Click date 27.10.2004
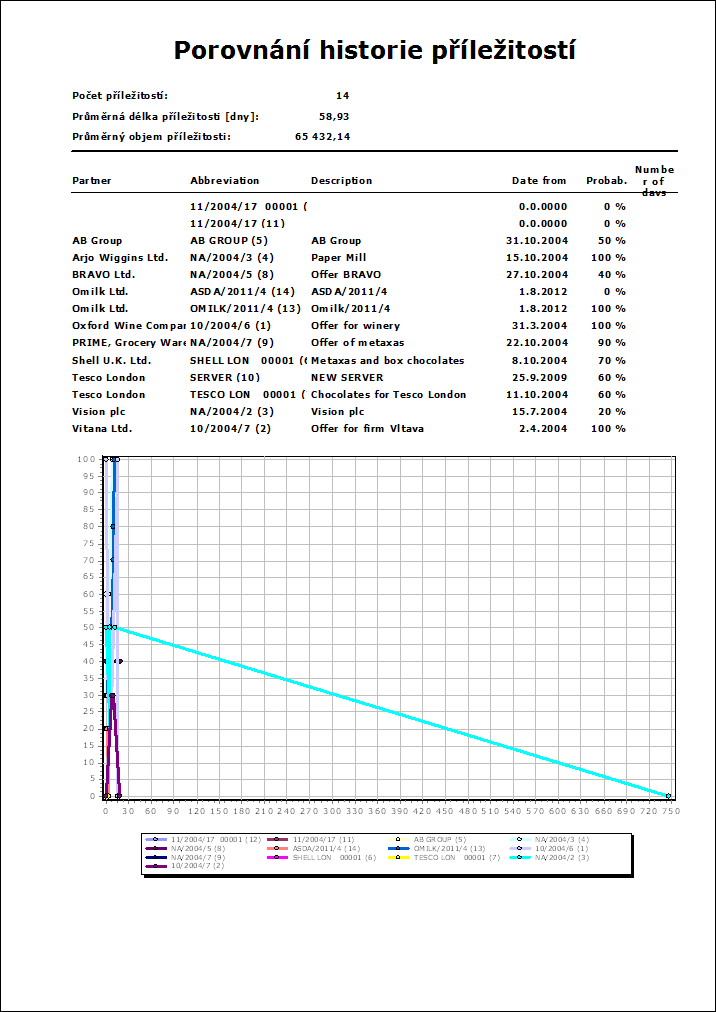 (x=537, y=274)
